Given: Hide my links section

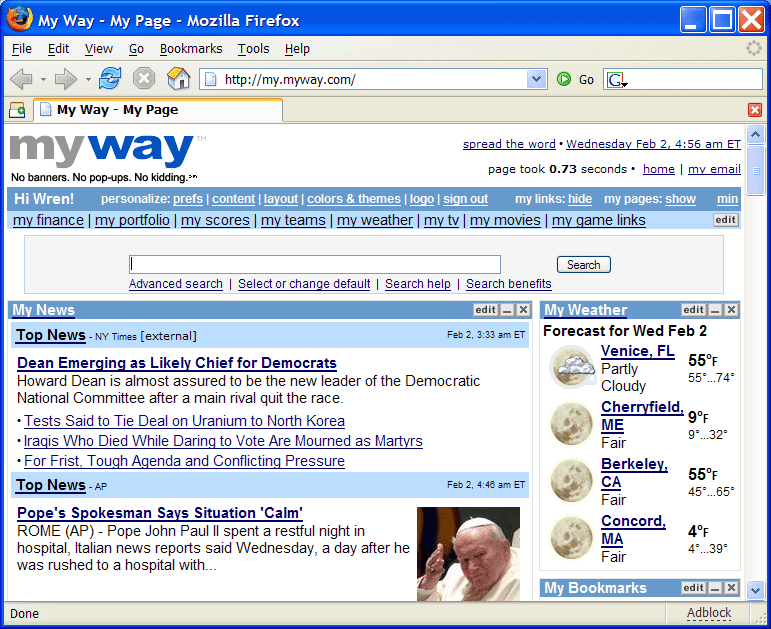Looking at the screenshot, I should click(580, 199).
